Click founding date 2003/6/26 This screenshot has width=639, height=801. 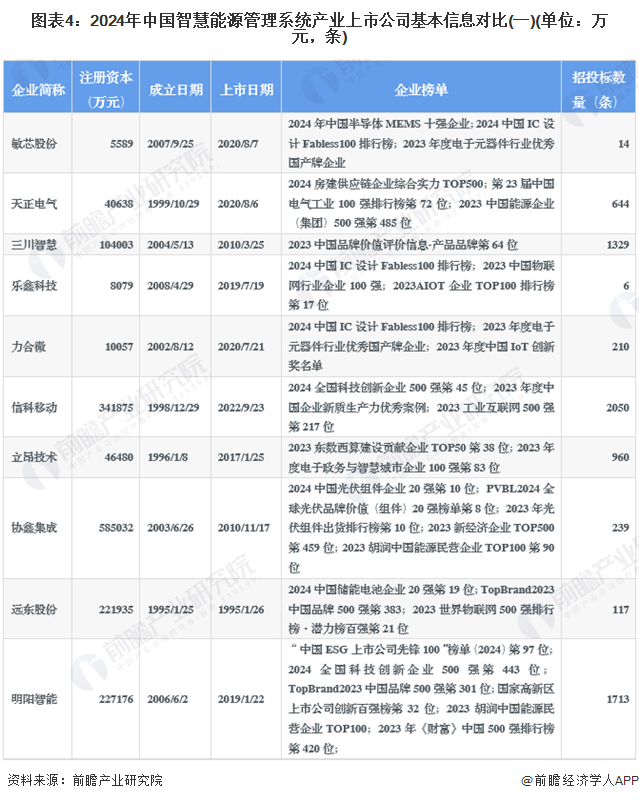tap(171, 528)
